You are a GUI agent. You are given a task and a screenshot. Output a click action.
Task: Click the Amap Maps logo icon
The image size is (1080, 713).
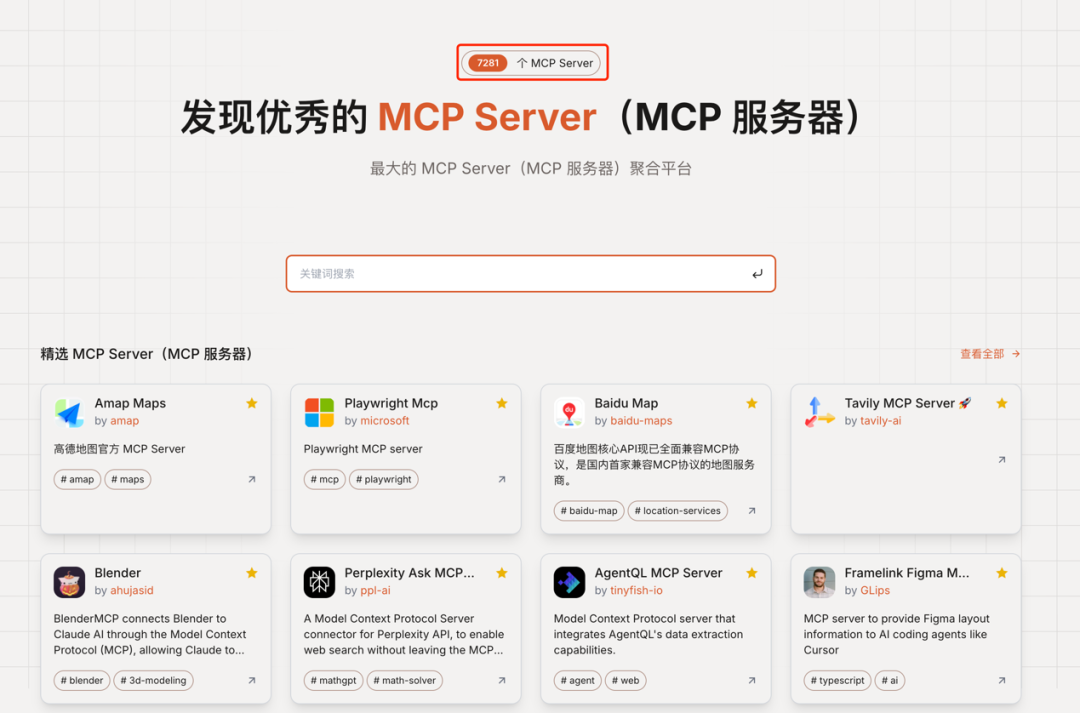coord(70,412)
